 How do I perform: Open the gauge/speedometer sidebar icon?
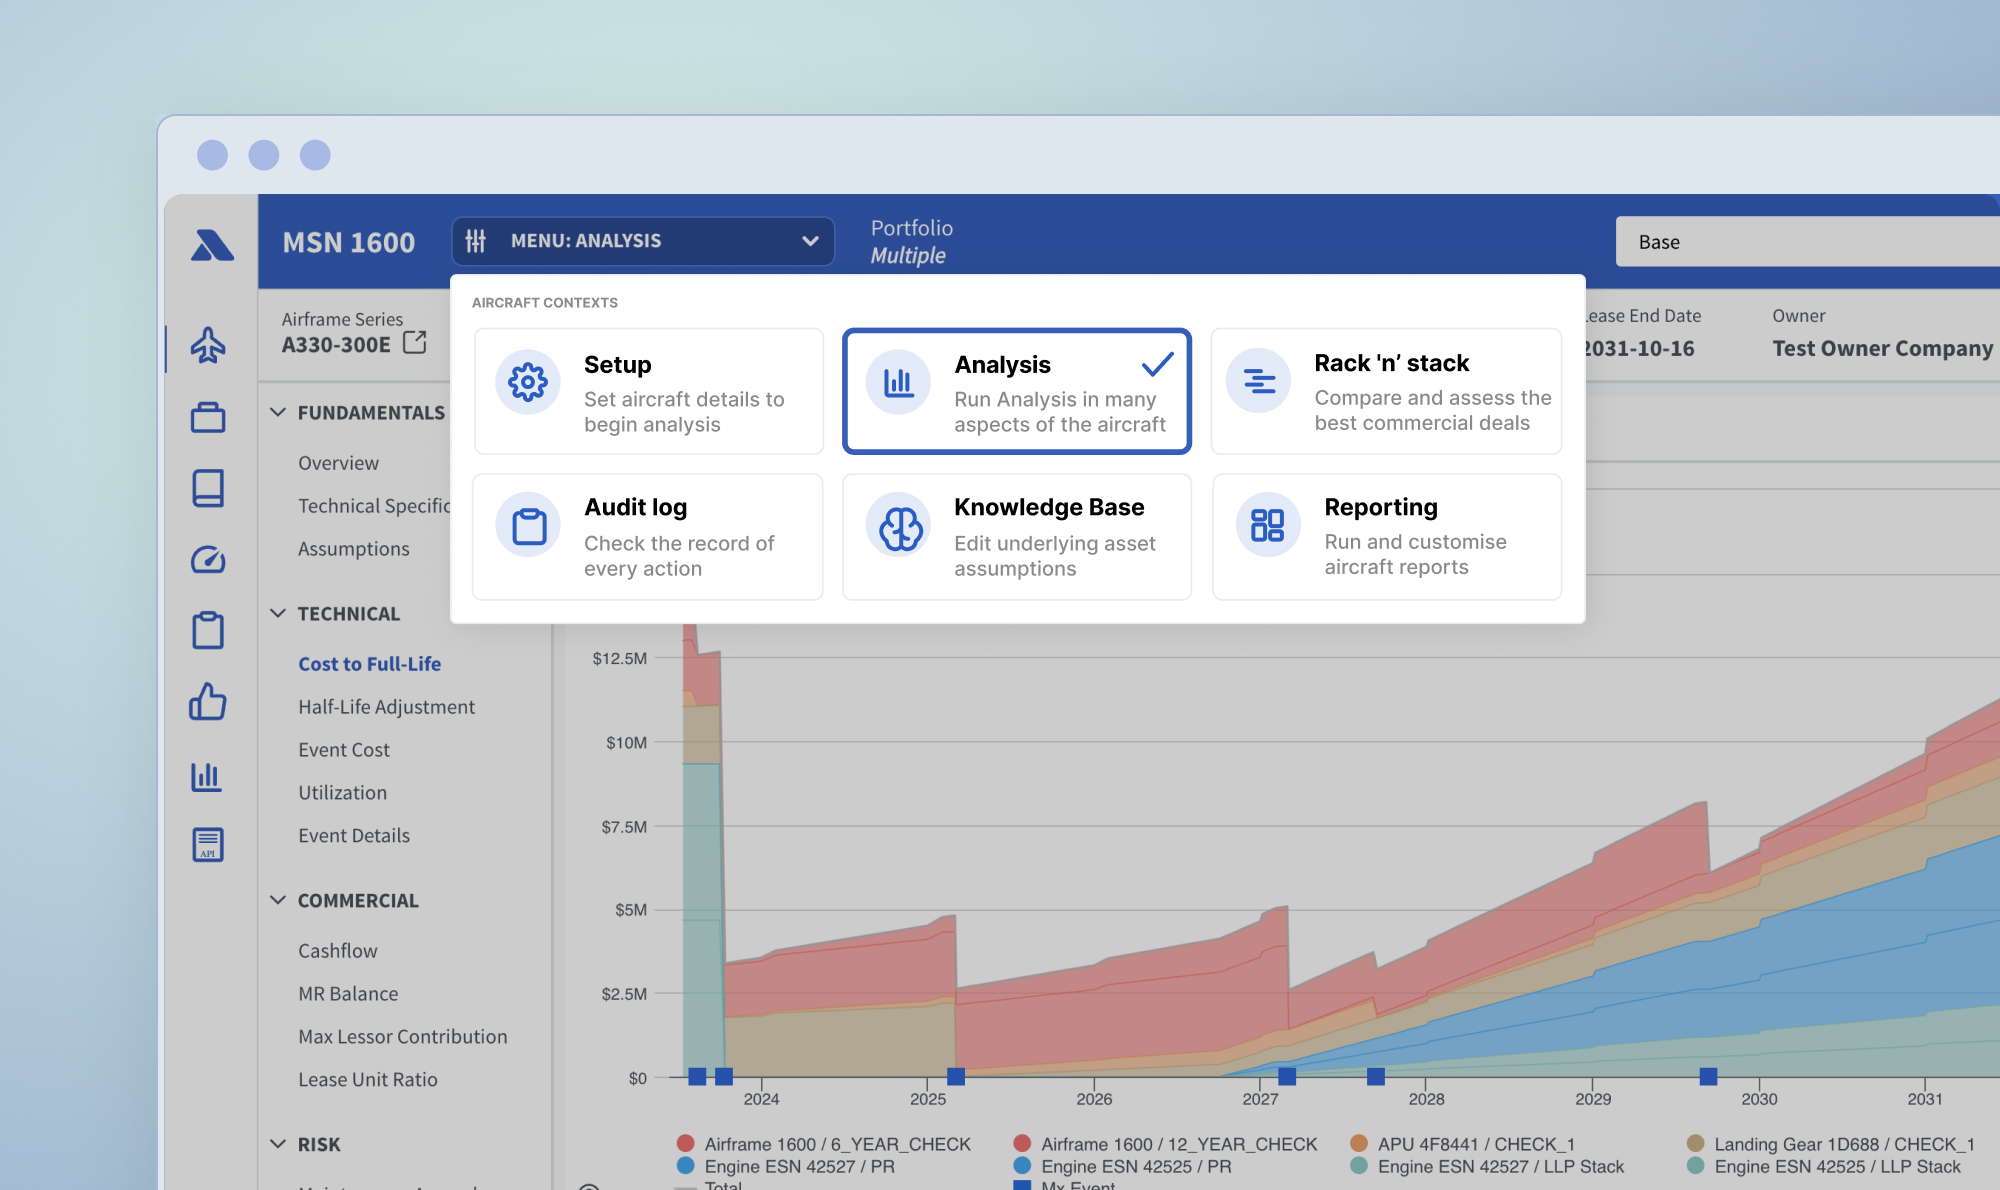[x=208, y=559]
